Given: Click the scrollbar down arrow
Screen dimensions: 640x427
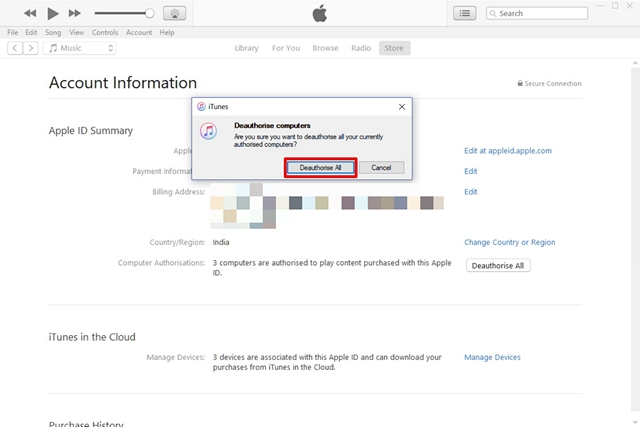Looking at the screenshot, I should [635, 423].
